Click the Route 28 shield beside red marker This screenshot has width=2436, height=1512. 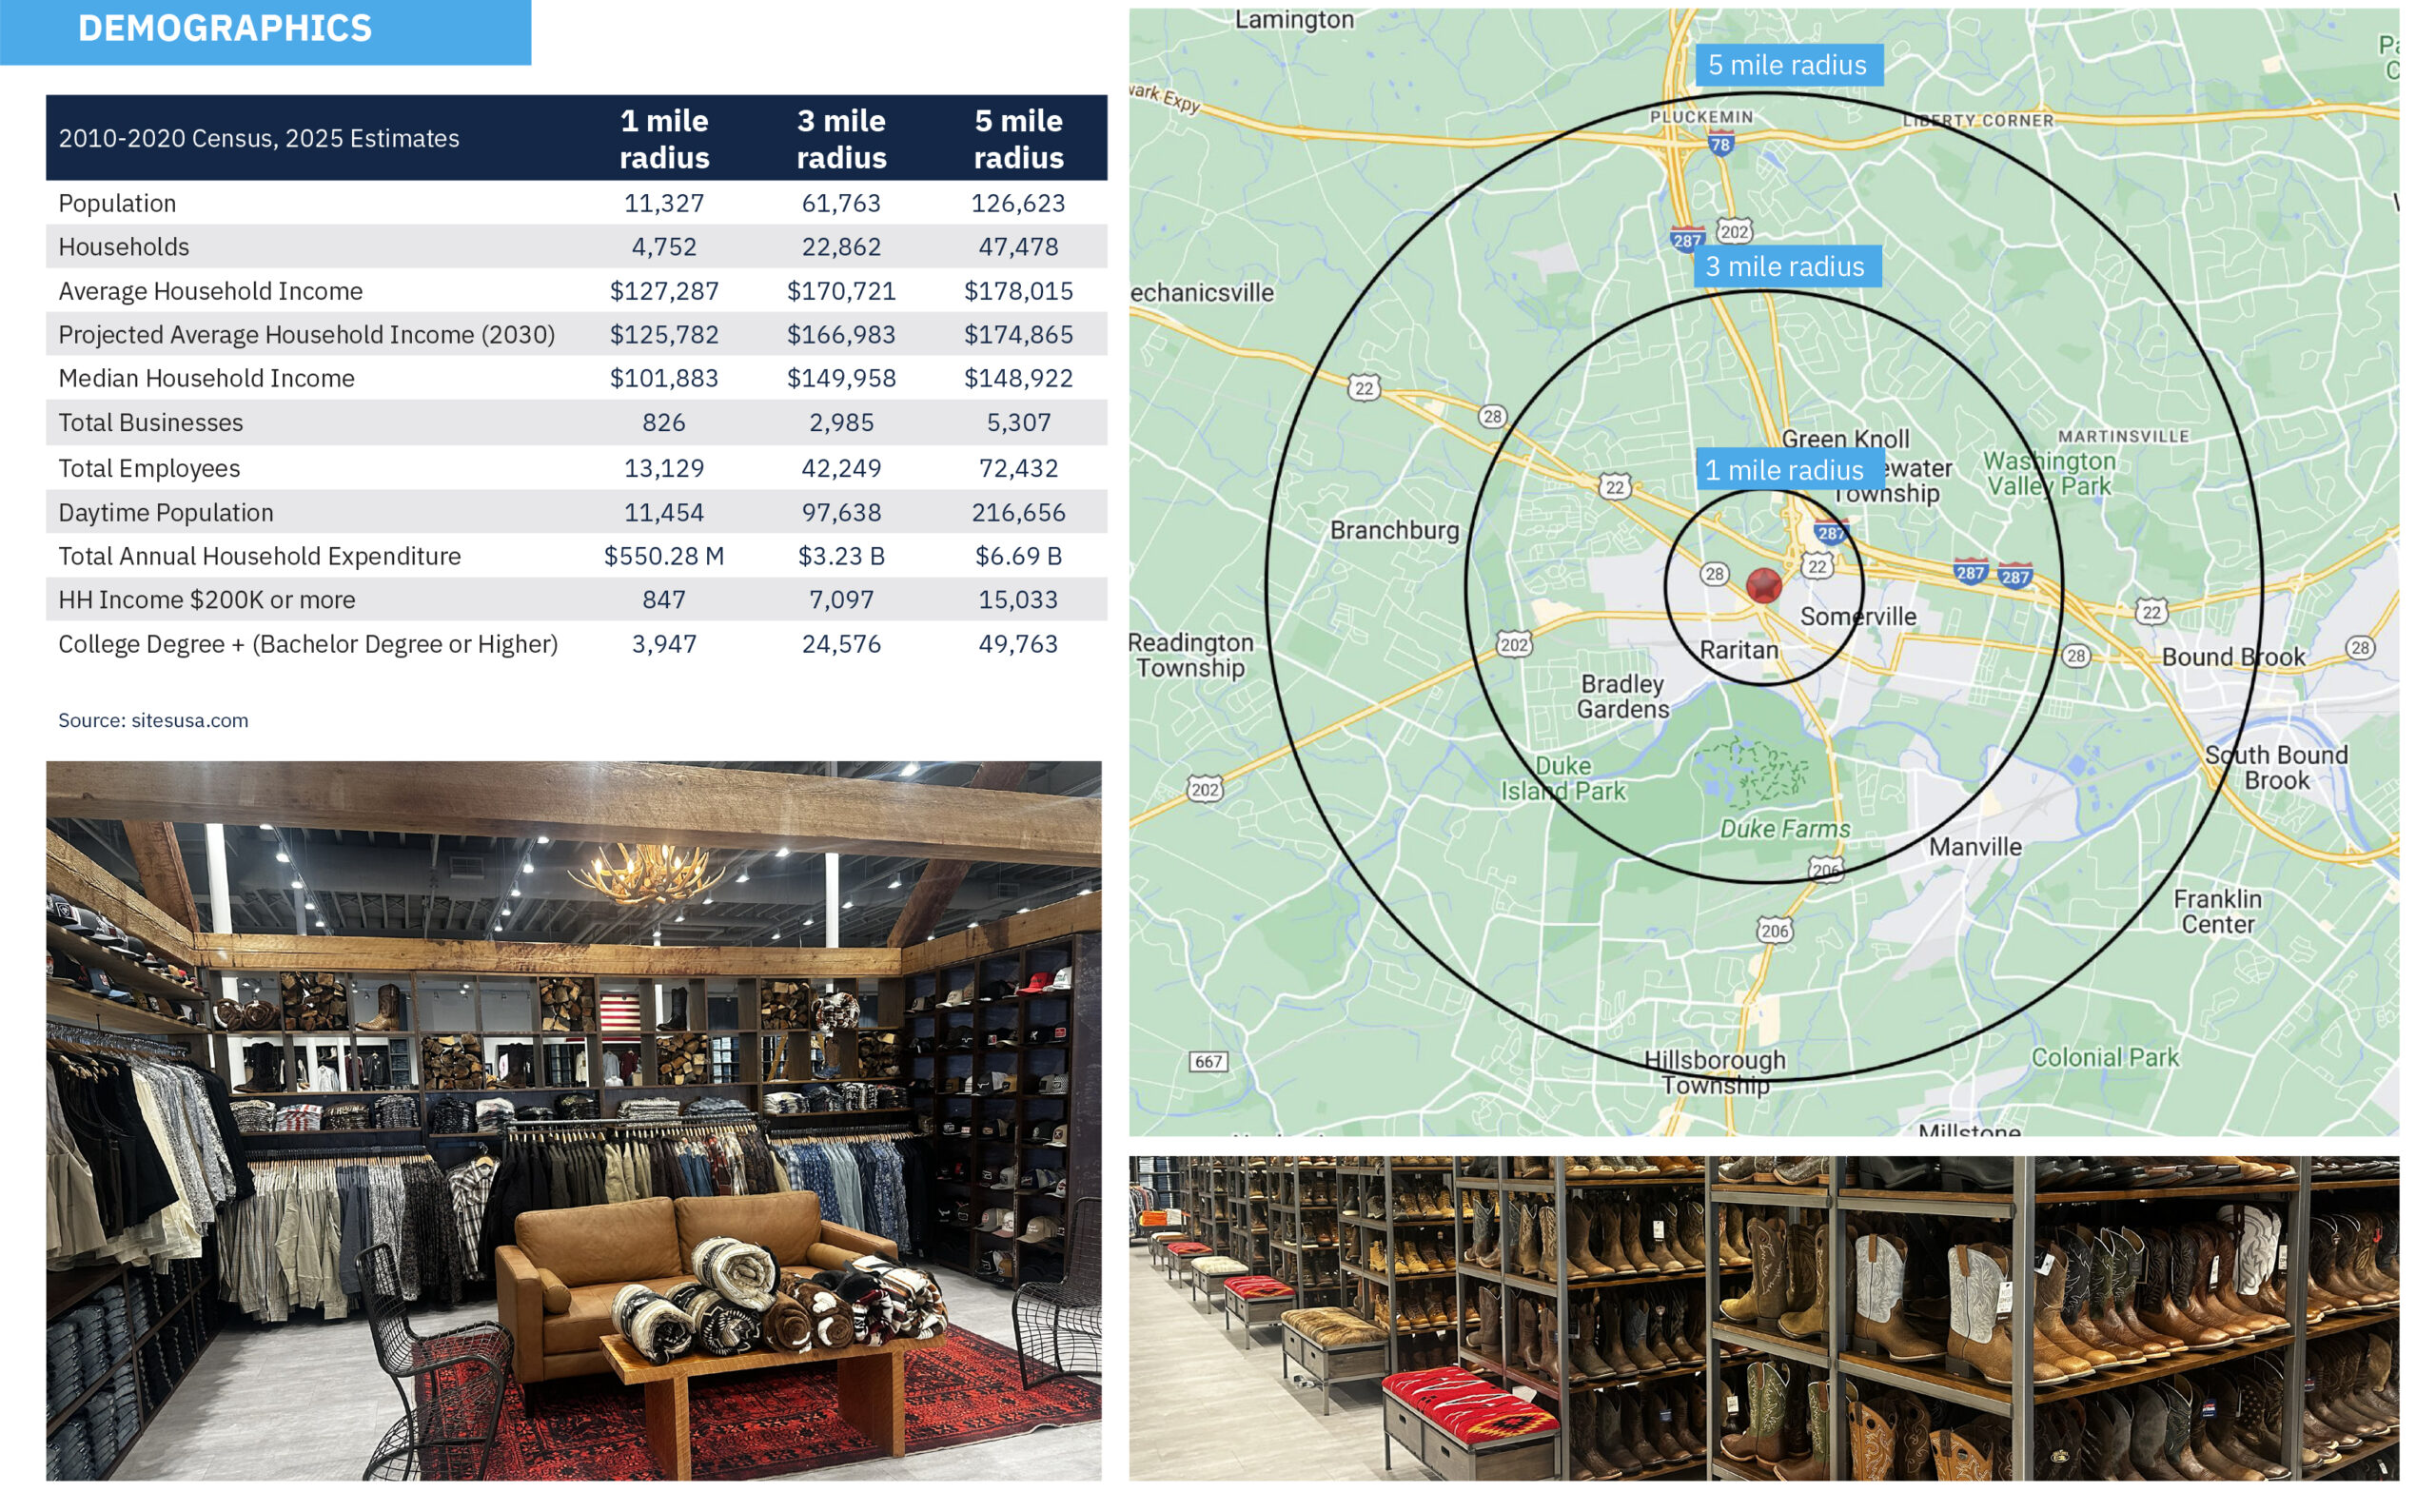click(x=1714, y=573)
